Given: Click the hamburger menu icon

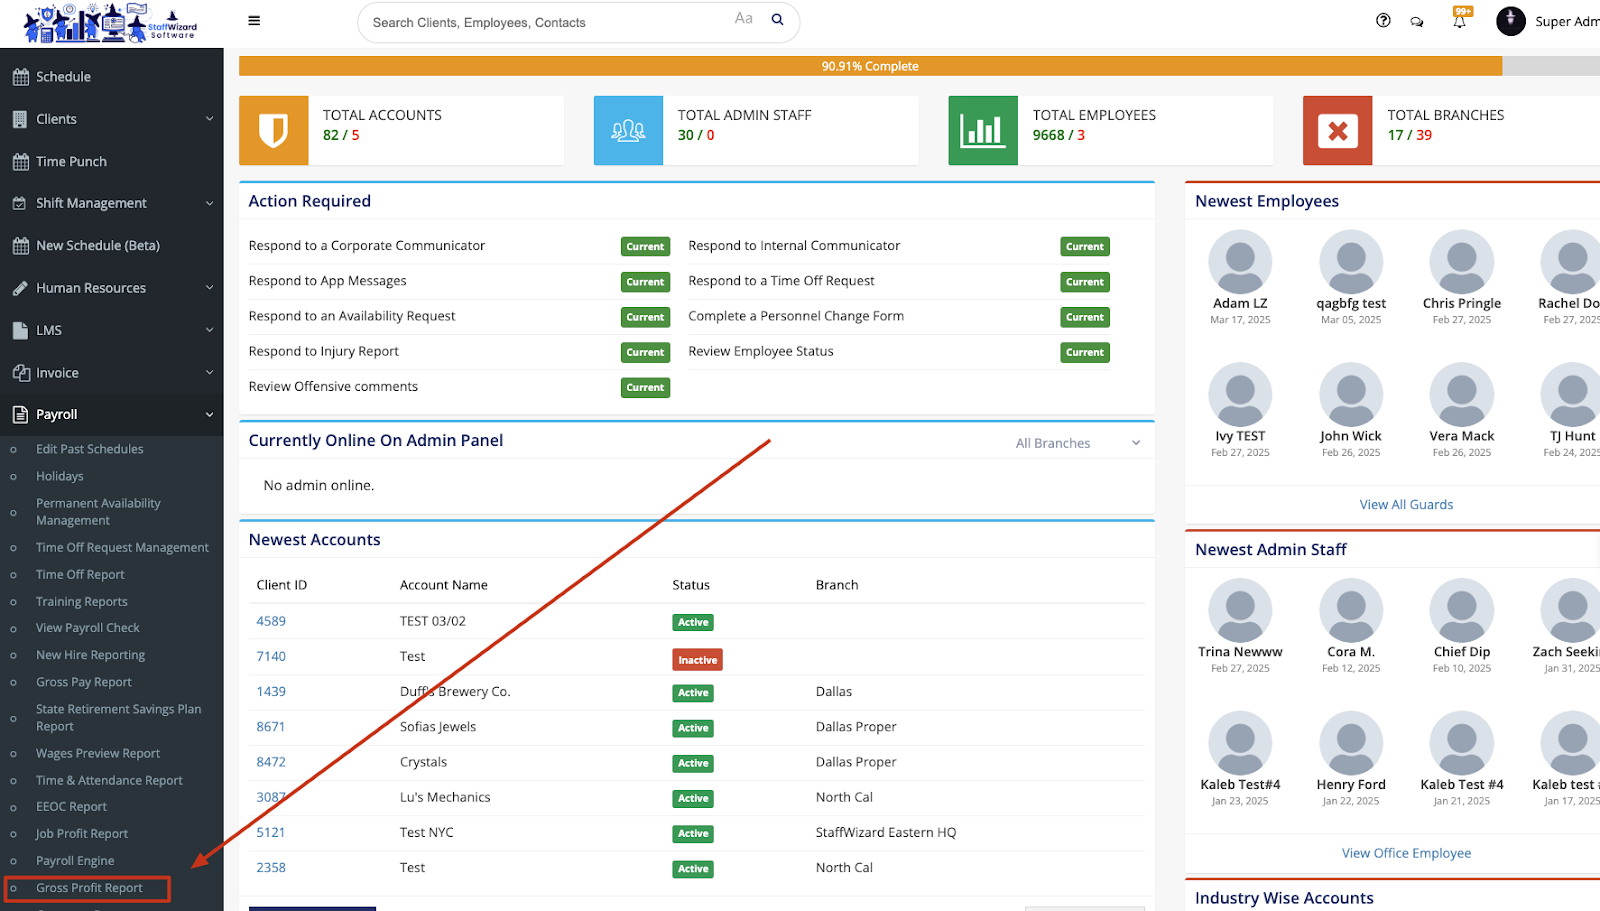Looking at the screenshot, I should tap(254, 21).
